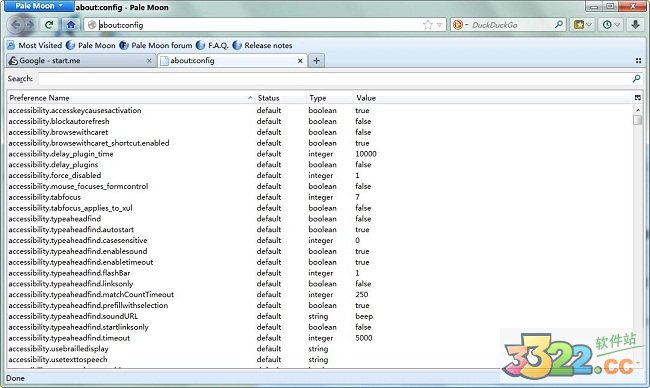Select accessibility.typeaheadfind.linksonly row
This screenshot has width=650, height=388.
tap(320, 284)
